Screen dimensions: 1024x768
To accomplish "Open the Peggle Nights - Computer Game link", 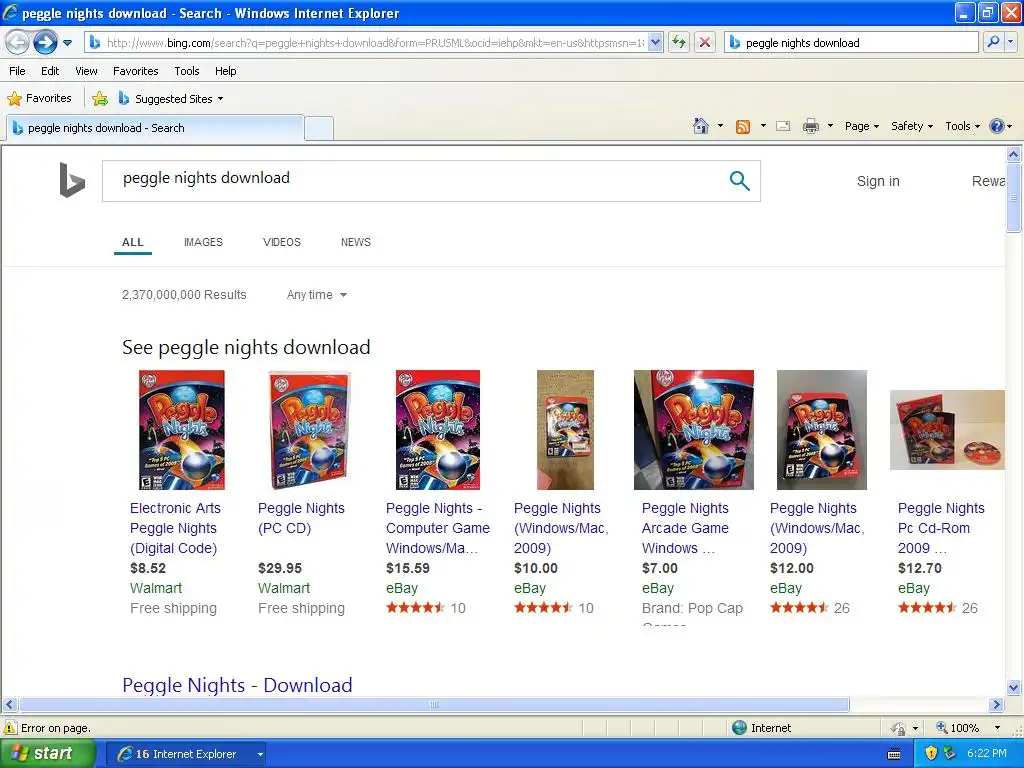I will 438,528.
